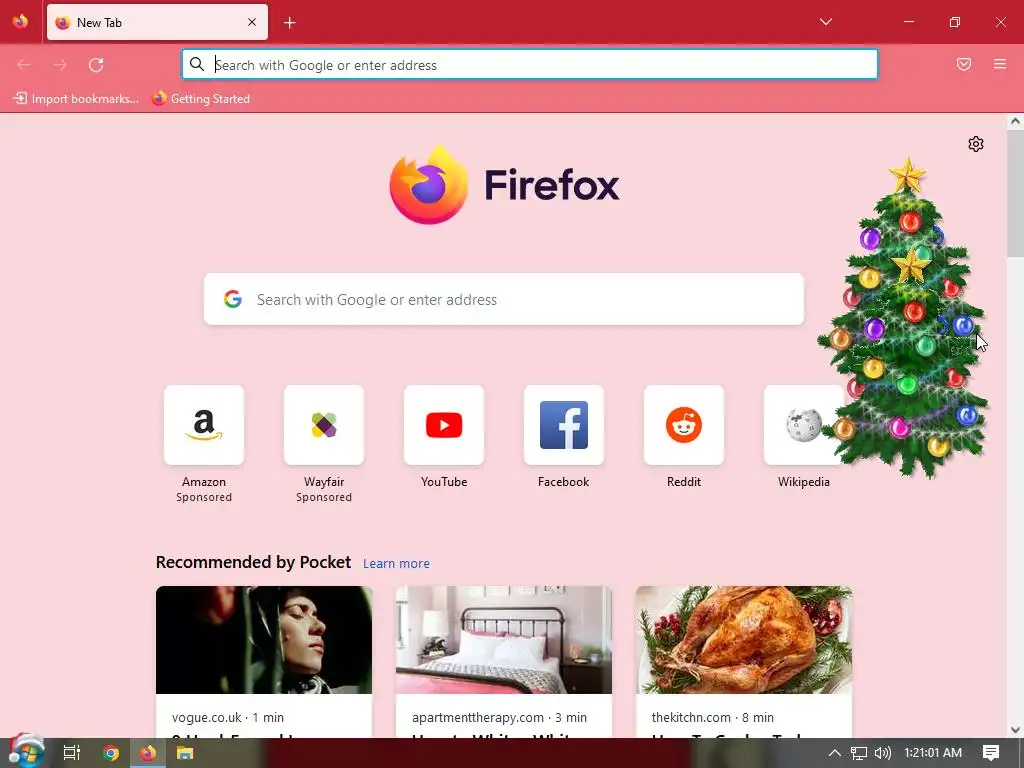1024x768 pixels.
Task: Open the apartmenttherapy.com bedroom story thumbnail
Action: point(504,640)
